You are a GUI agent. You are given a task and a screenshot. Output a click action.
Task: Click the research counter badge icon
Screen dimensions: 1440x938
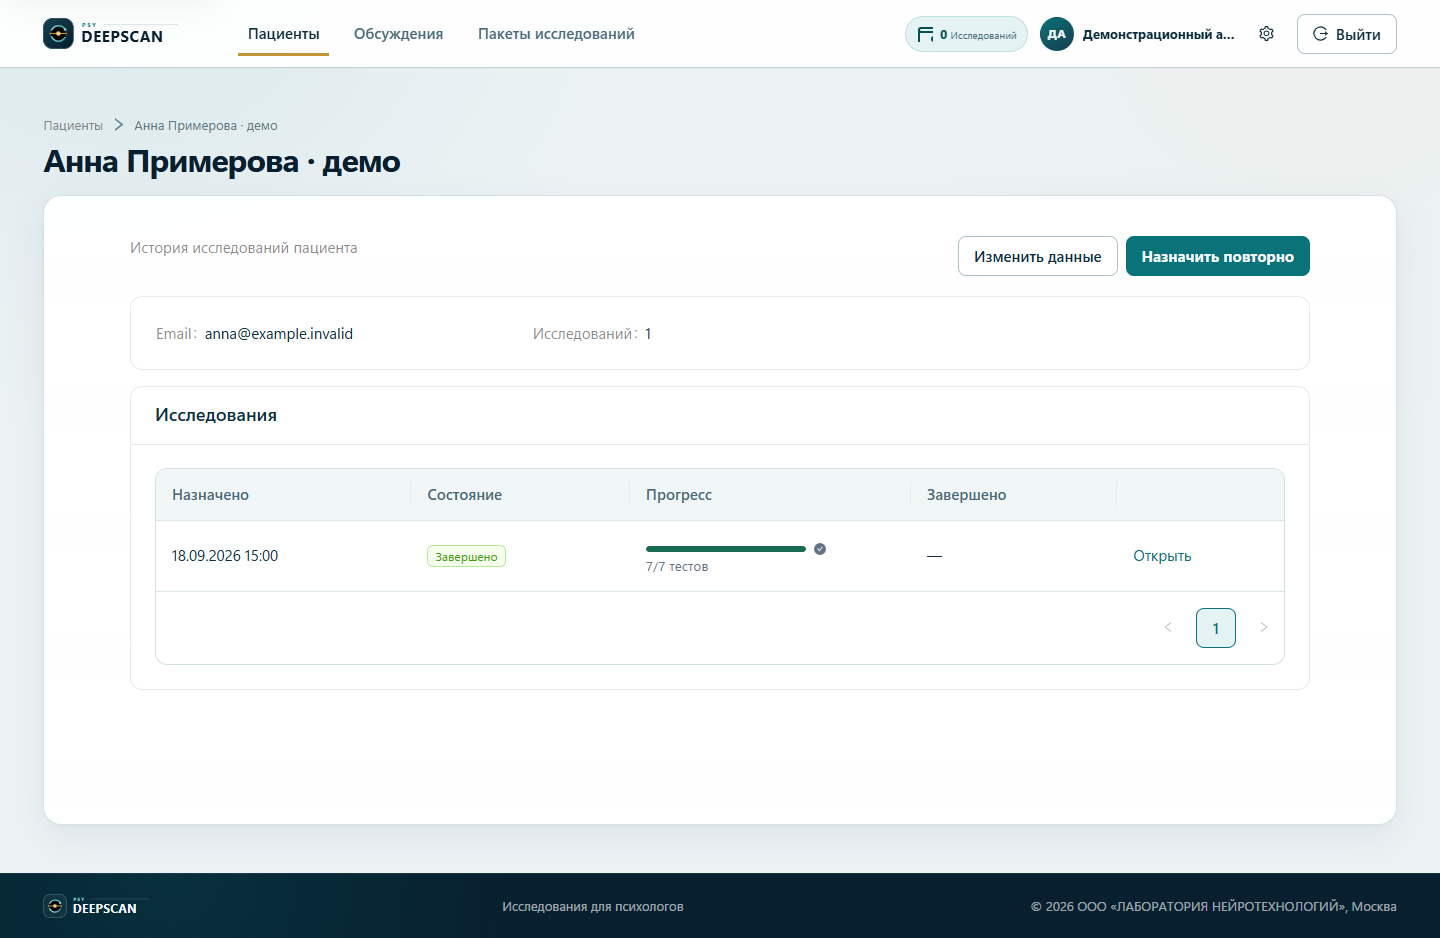[925, 34]
